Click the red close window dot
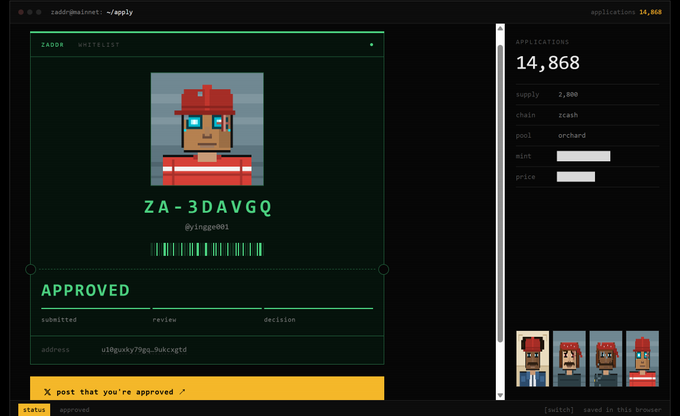The image size is (680, 416). [x=21, y=12]
